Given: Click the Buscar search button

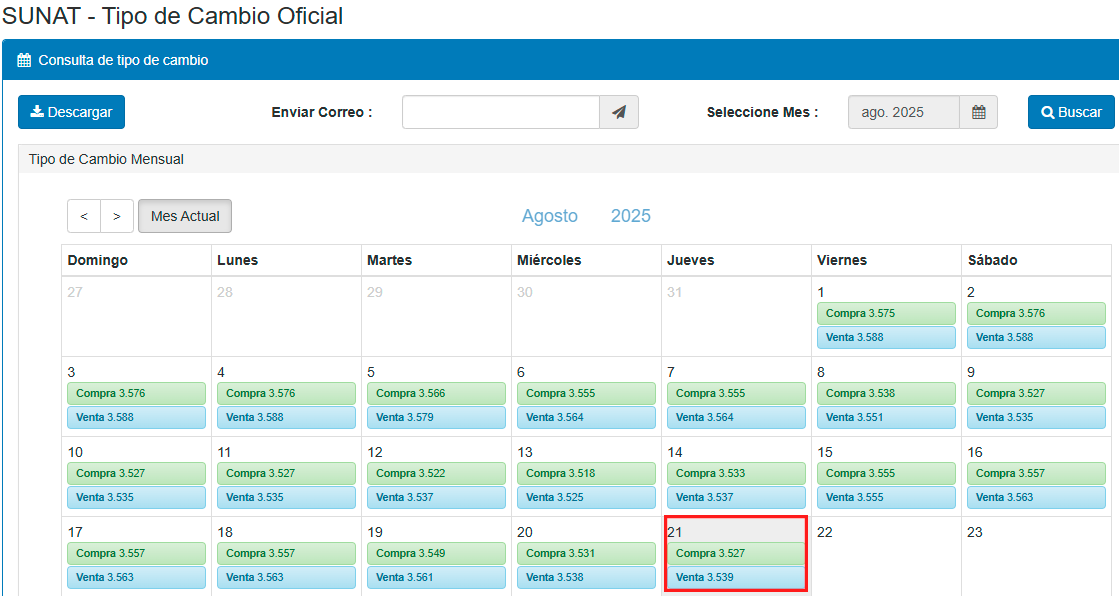Looking at the screenshot, I should coord(1071,112).
